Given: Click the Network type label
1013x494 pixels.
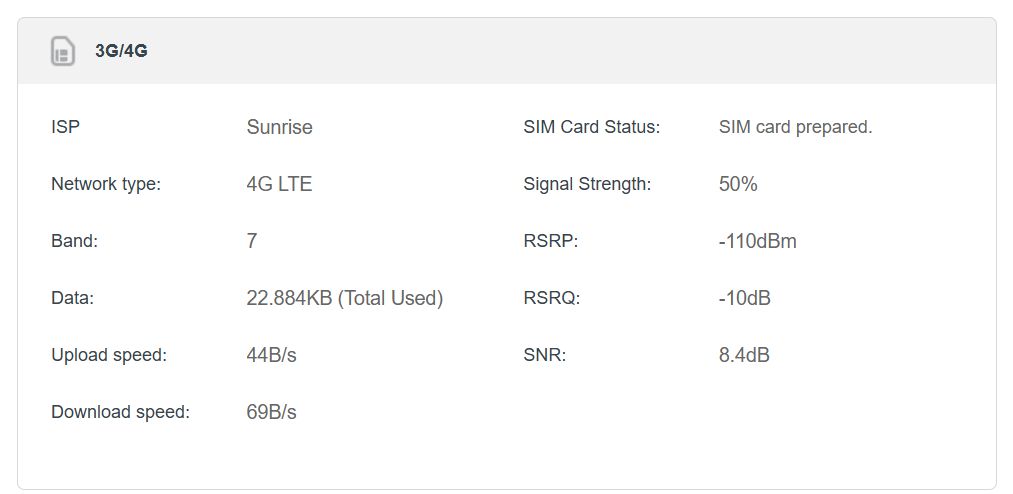Looking at the screenshot, I should click(x=106, y=184).
